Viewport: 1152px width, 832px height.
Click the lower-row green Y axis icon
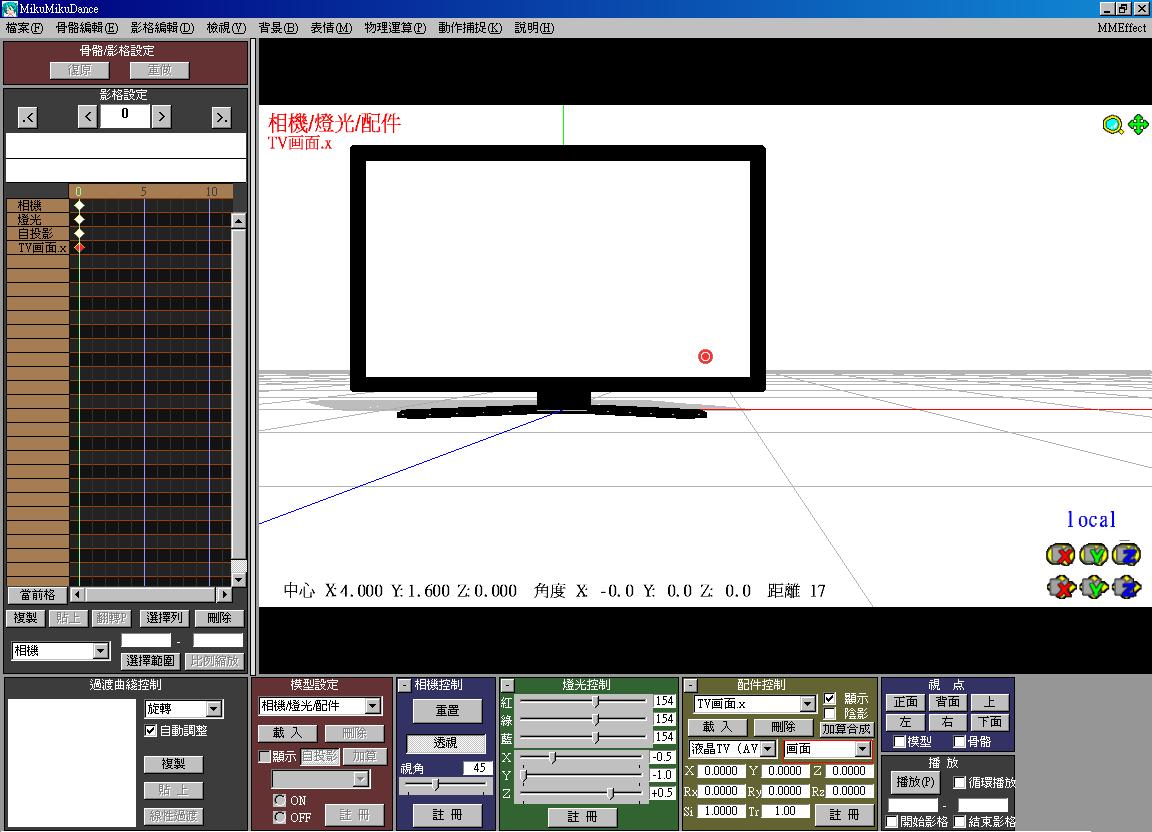coord(1093,587)
